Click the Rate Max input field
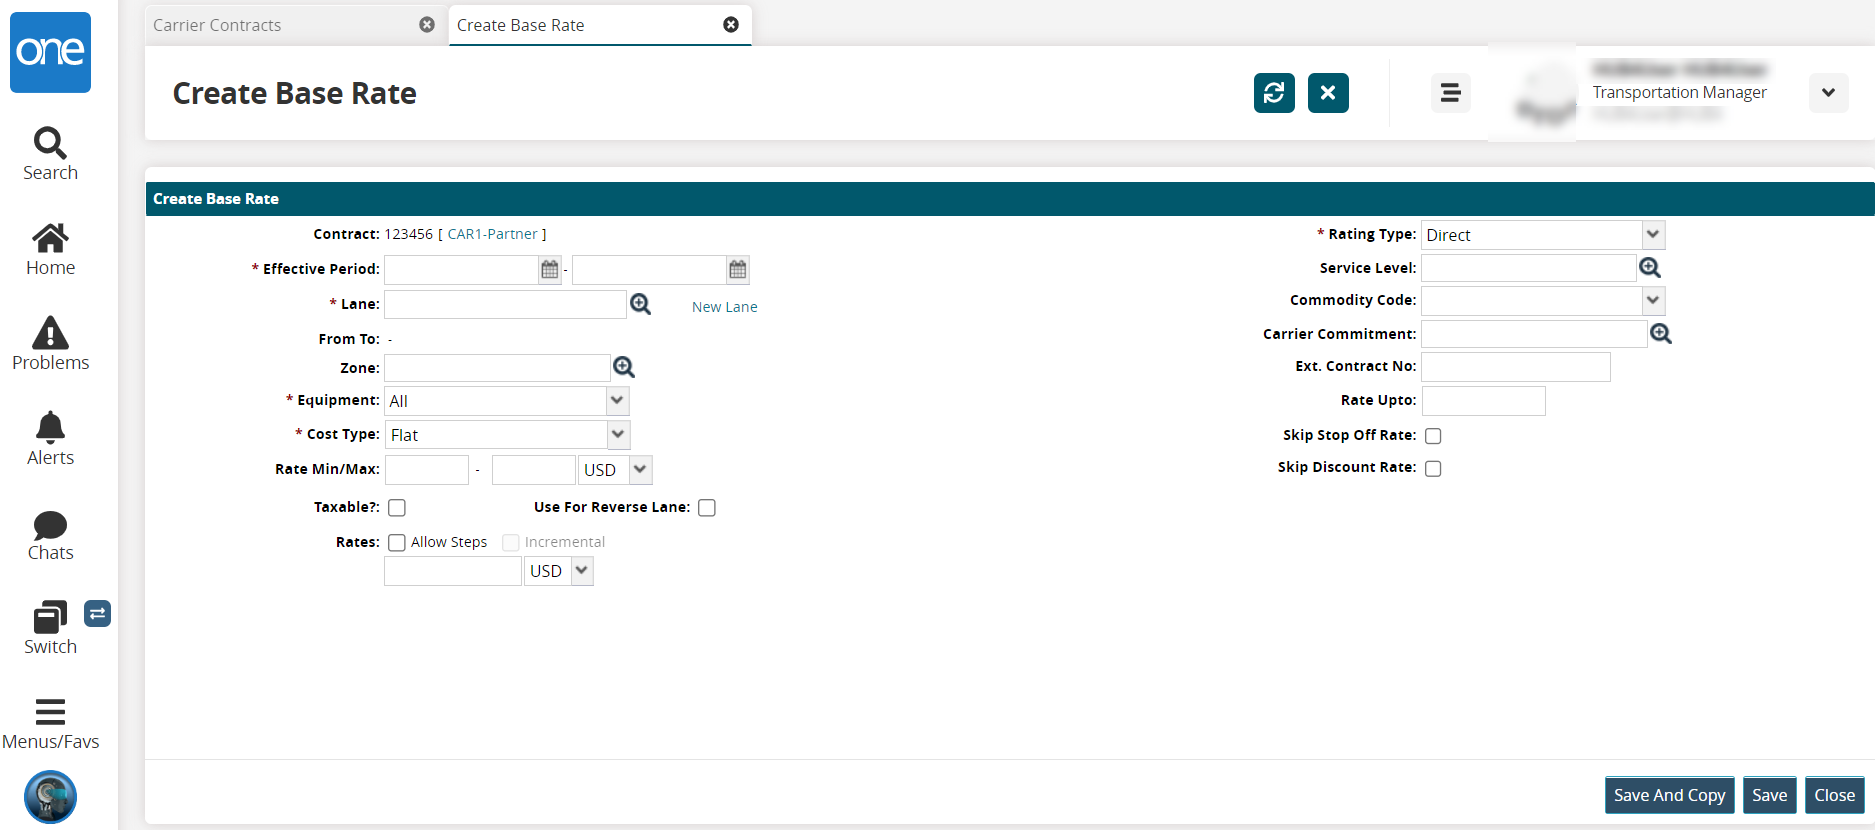 click(534, 470)
